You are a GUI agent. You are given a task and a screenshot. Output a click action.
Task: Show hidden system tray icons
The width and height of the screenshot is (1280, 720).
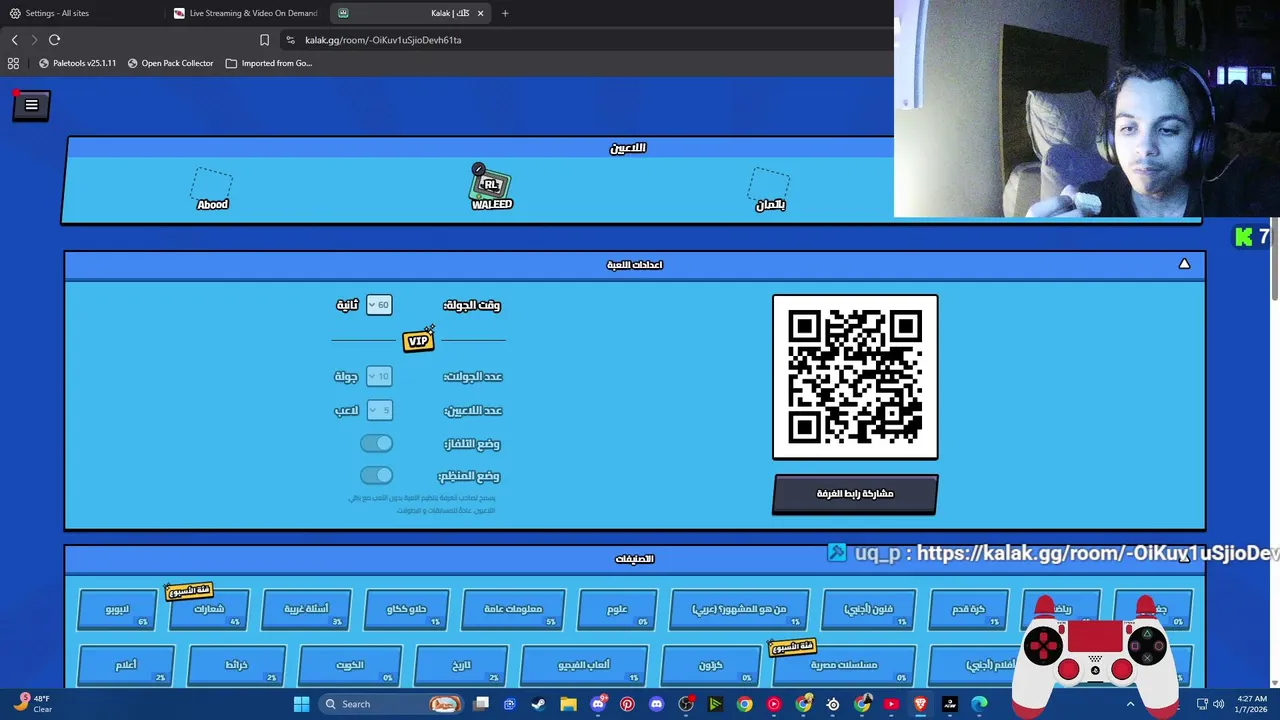coord(1131,704)
